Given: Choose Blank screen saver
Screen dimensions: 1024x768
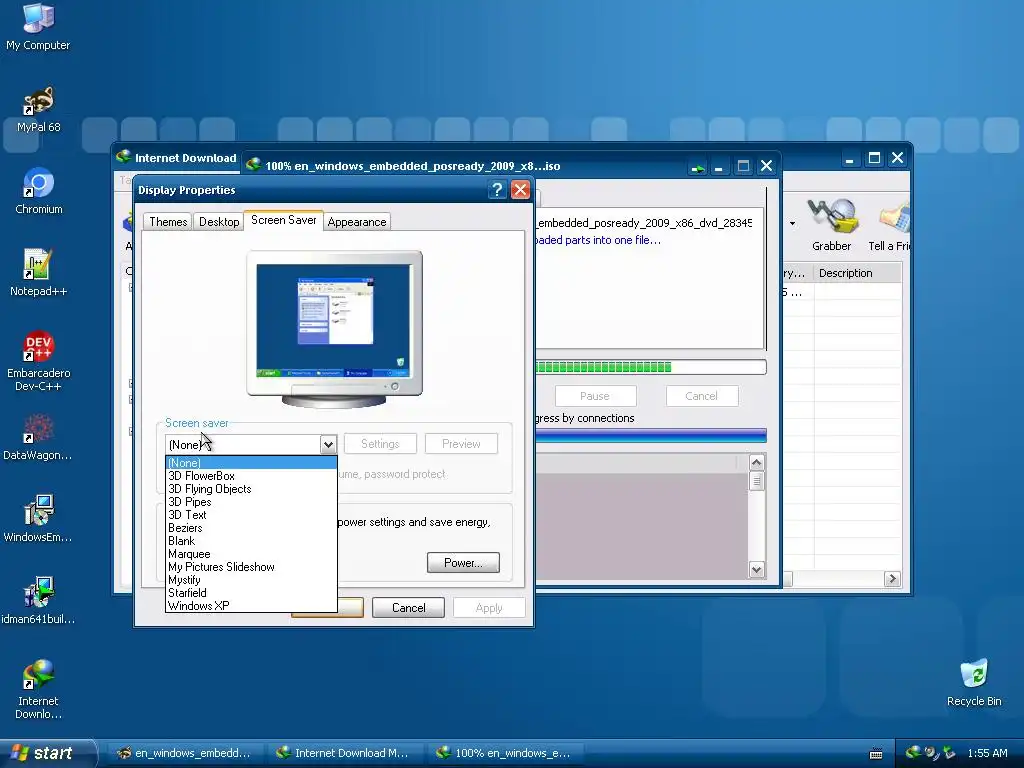Looking at the screenshot, I should pyautogui.click(x=251, y=541).
